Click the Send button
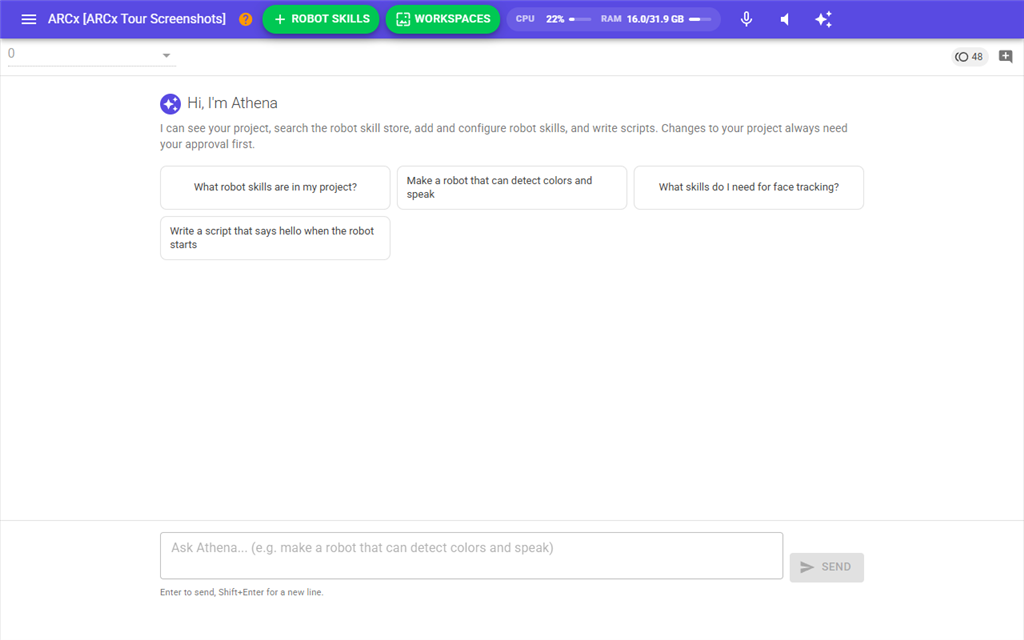Screen dimensions: 1024x640 click(826, 567)
